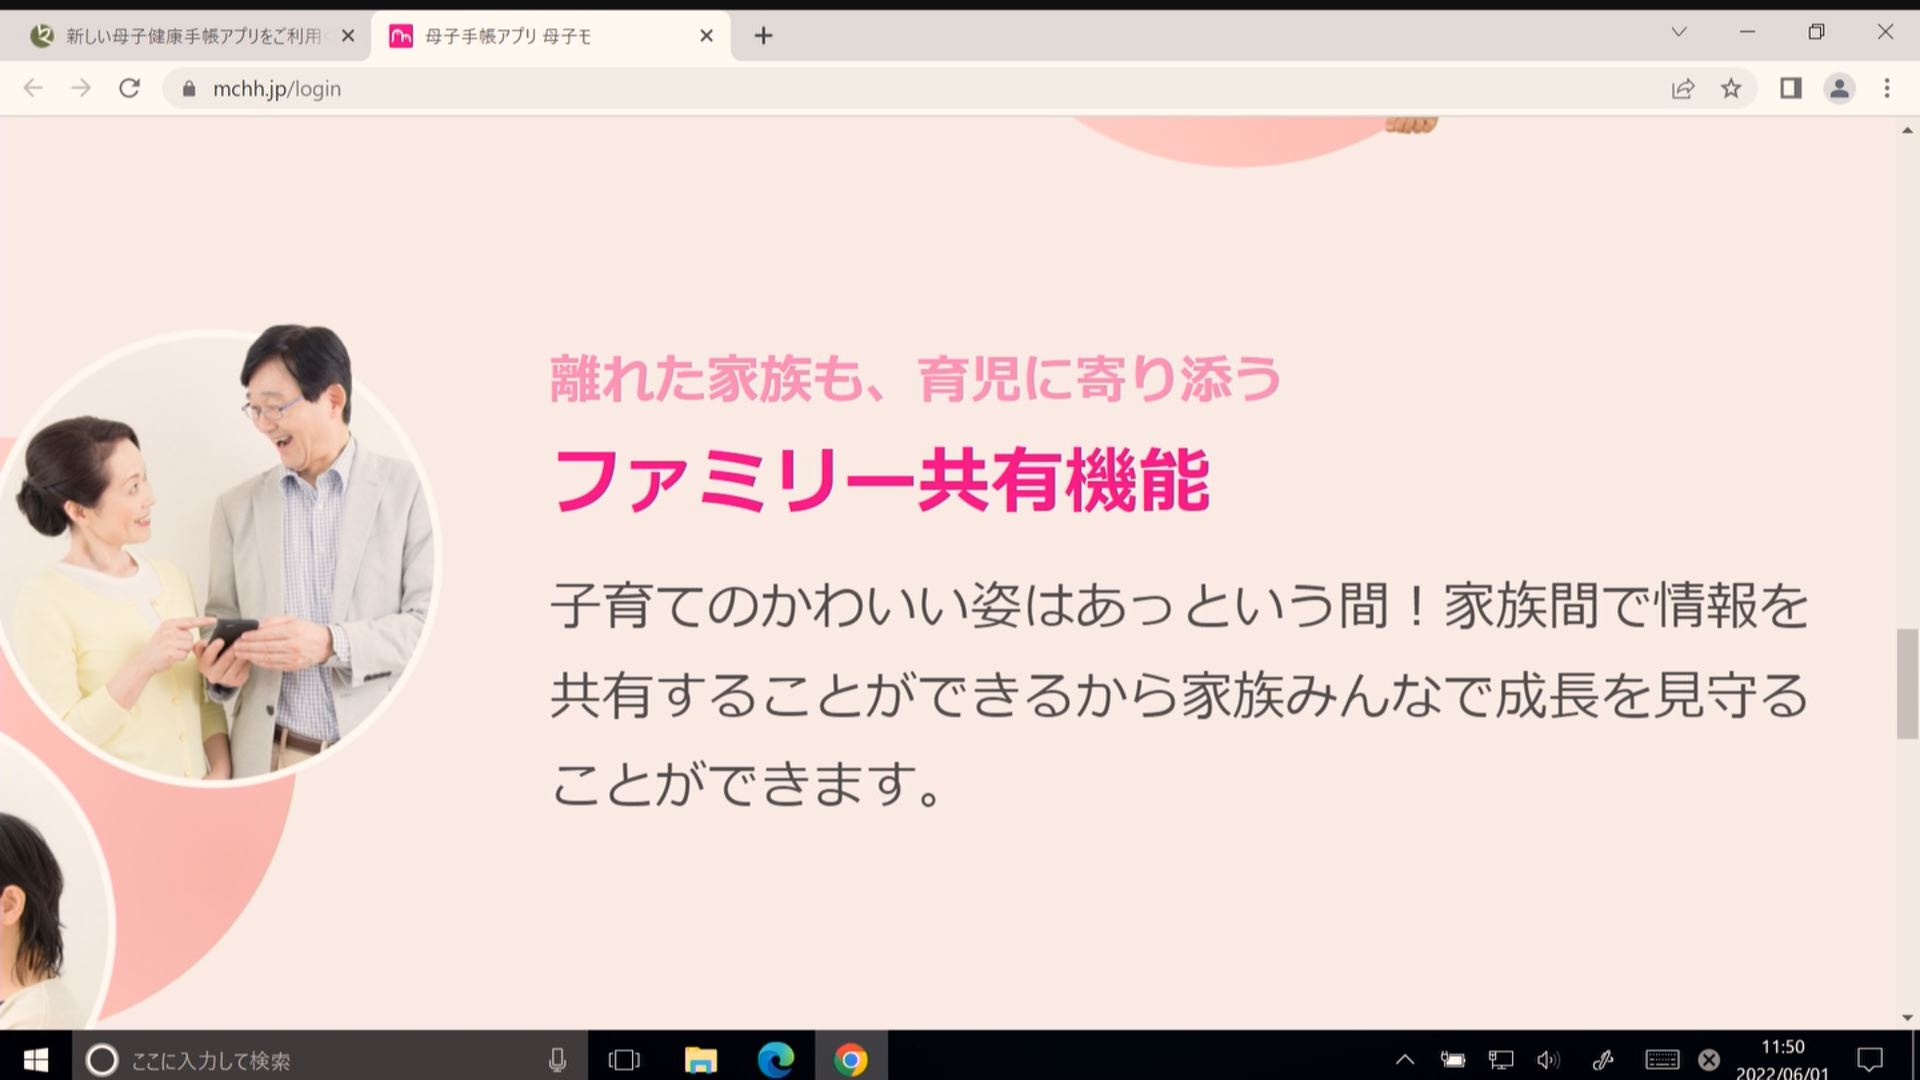Close the 新しい母子健康手帳アプリ tab
The width and height of the screenshot is (1920, 1080).
tap(348, 36)
